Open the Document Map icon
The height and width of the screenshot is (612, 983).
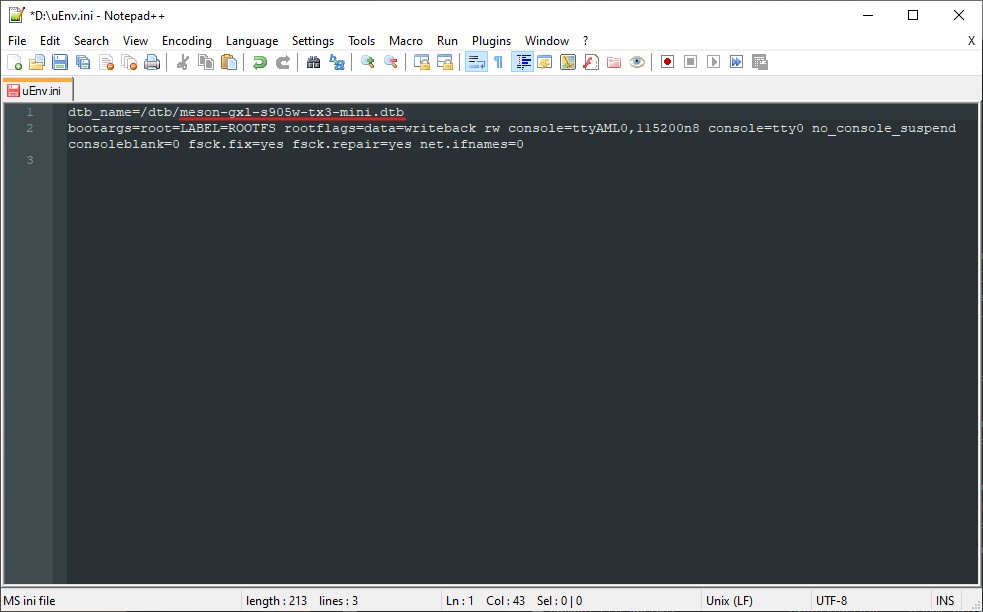pyautogui.click(x=568, y=62)
